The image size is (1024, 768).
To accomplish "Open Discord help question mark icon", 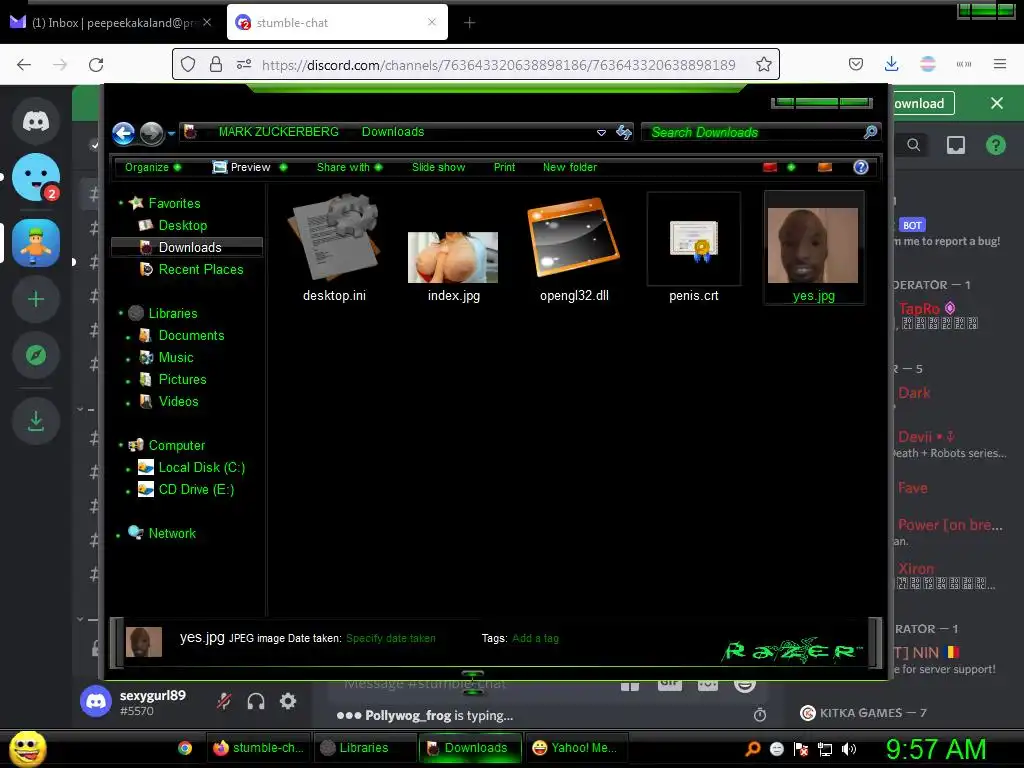I will (995, 145).
